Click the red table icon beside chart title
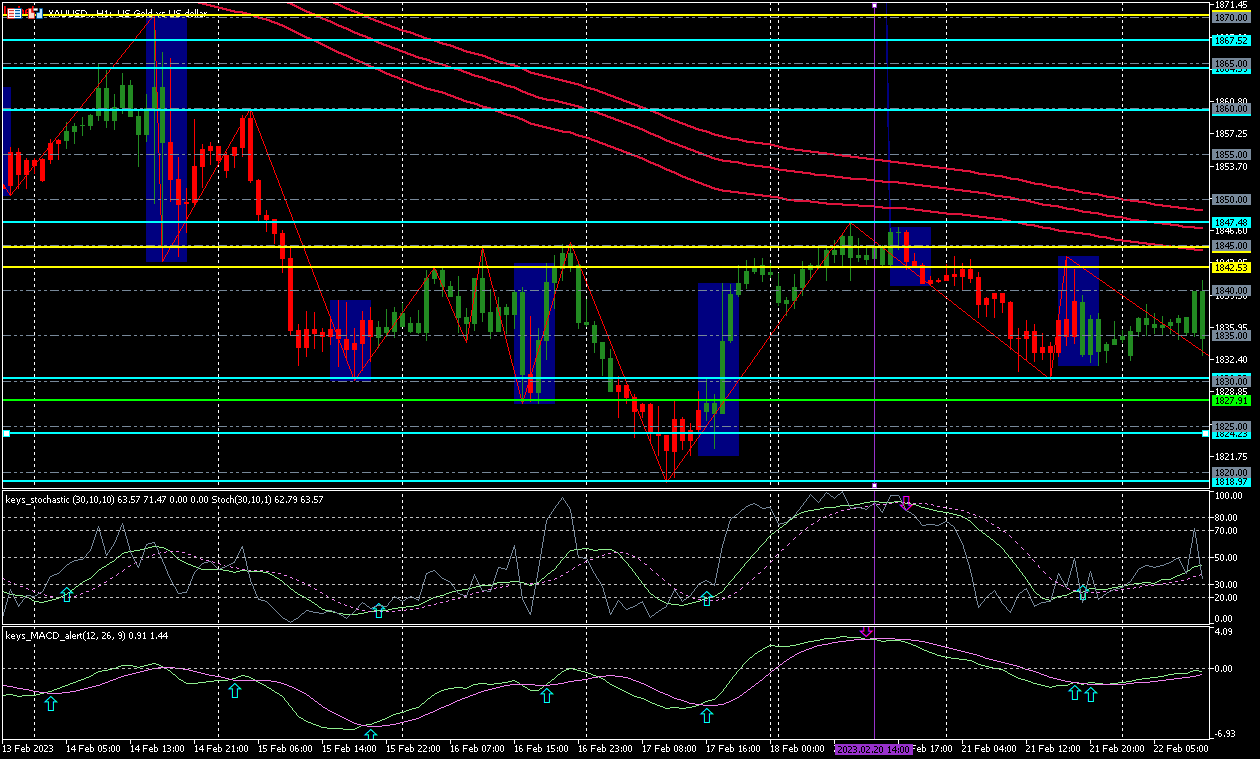Viewport: 1260px width, 759px height. (12, 13)
